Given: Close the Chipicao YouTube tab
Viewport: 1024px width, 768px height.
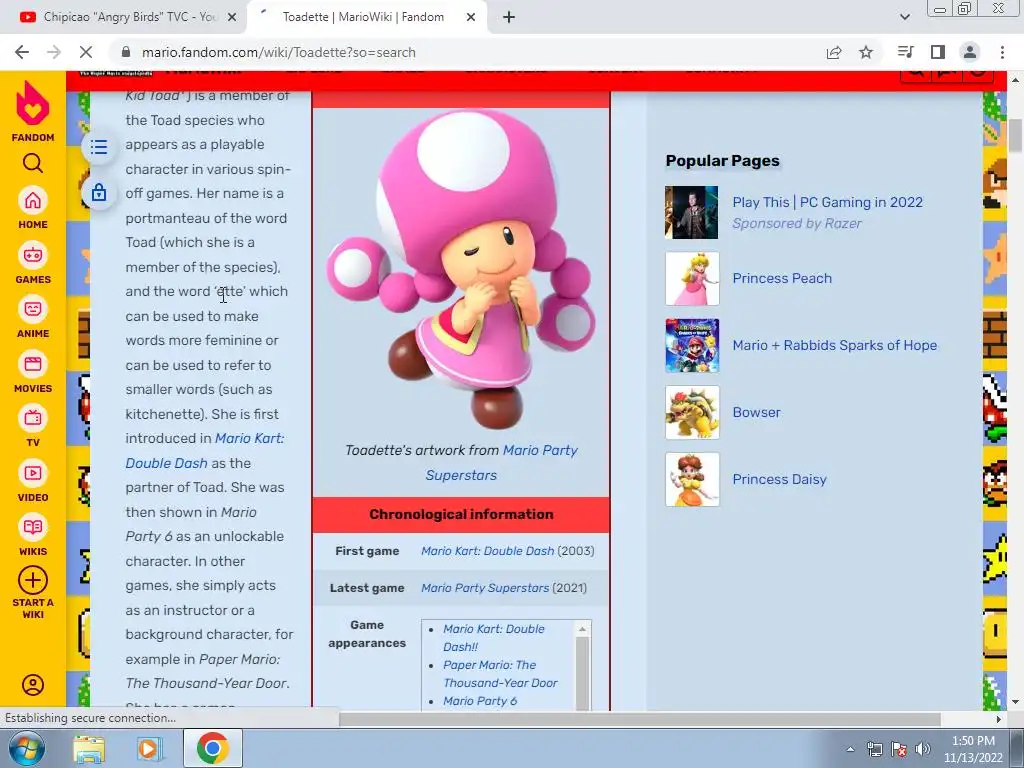Looking at the screenshot, I should click(x=231, y=17).
